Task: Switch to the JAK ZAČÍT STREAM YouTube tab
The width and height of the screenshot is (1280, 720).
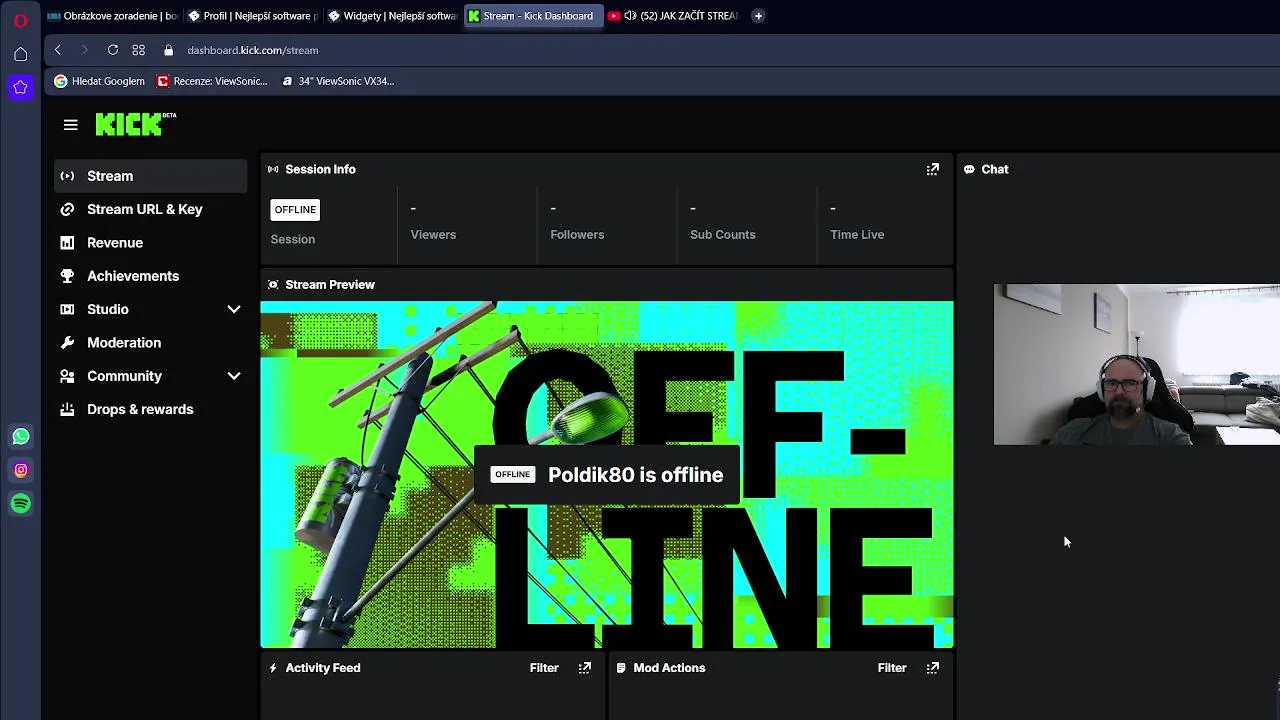Action: (673, 16)
